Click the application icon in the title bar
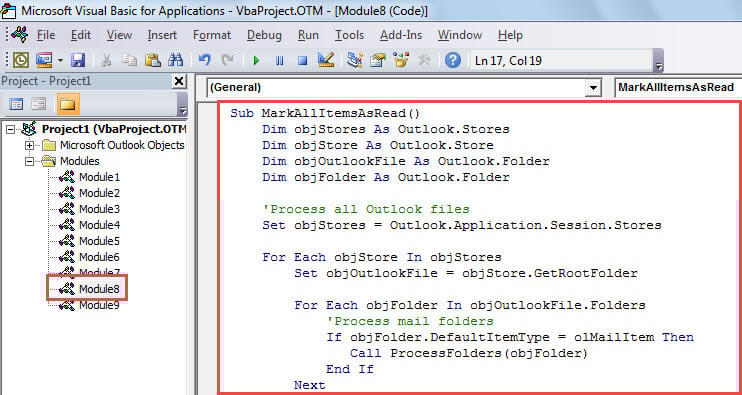Screen dimensions: 742x395 (x=9, y=10)
